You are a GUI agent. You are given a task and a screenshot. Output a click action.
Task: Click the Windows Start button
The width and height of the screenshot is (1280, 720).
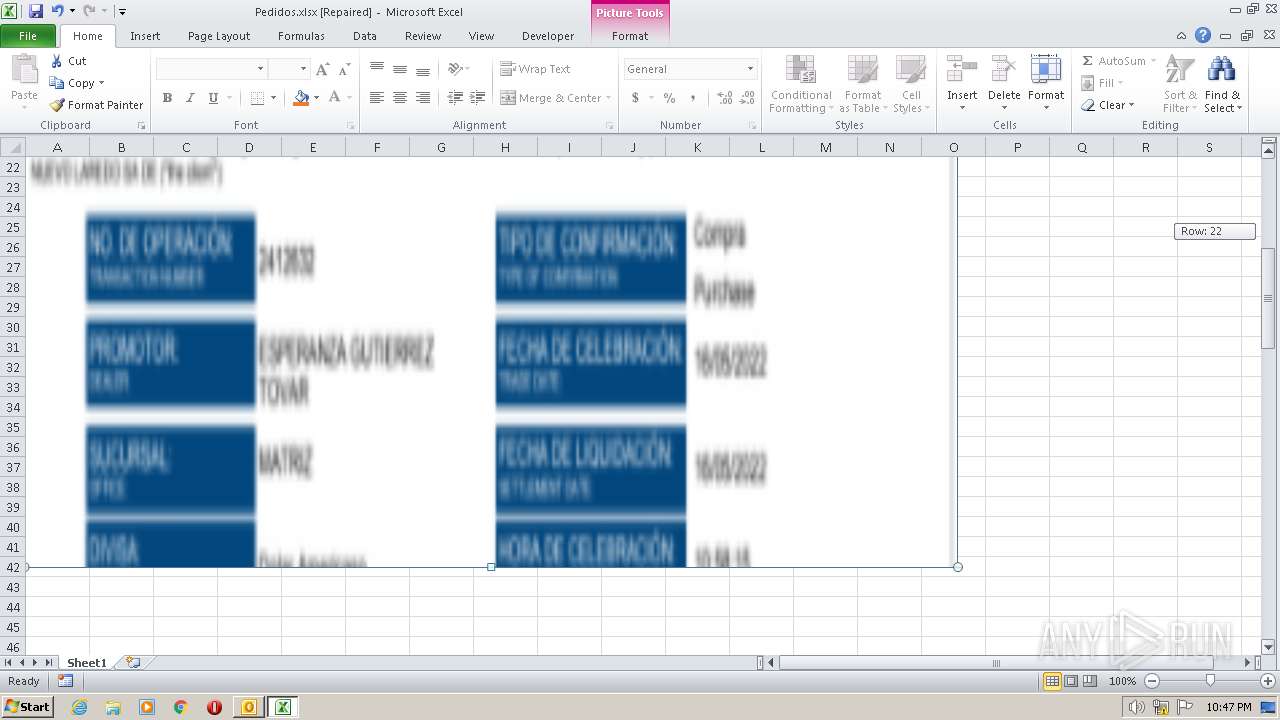pos(28,707)
